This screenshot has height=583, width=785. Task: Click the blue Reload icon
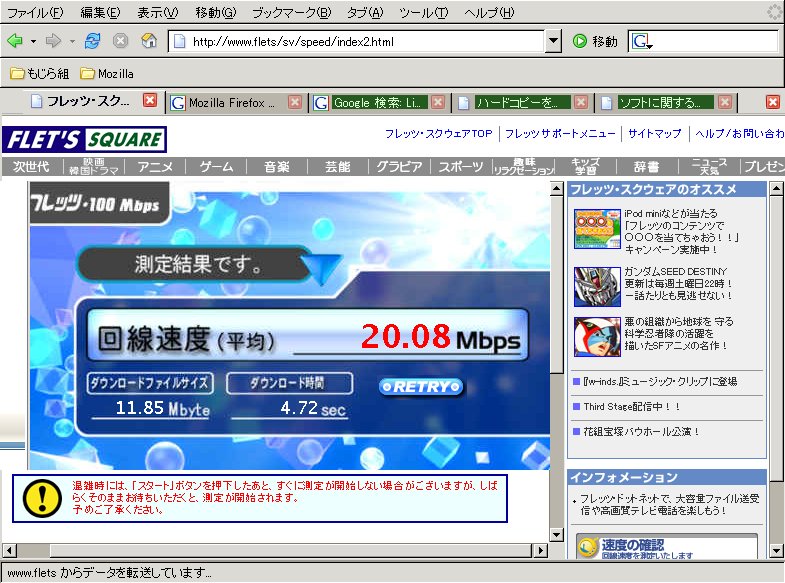coord(93,41)
